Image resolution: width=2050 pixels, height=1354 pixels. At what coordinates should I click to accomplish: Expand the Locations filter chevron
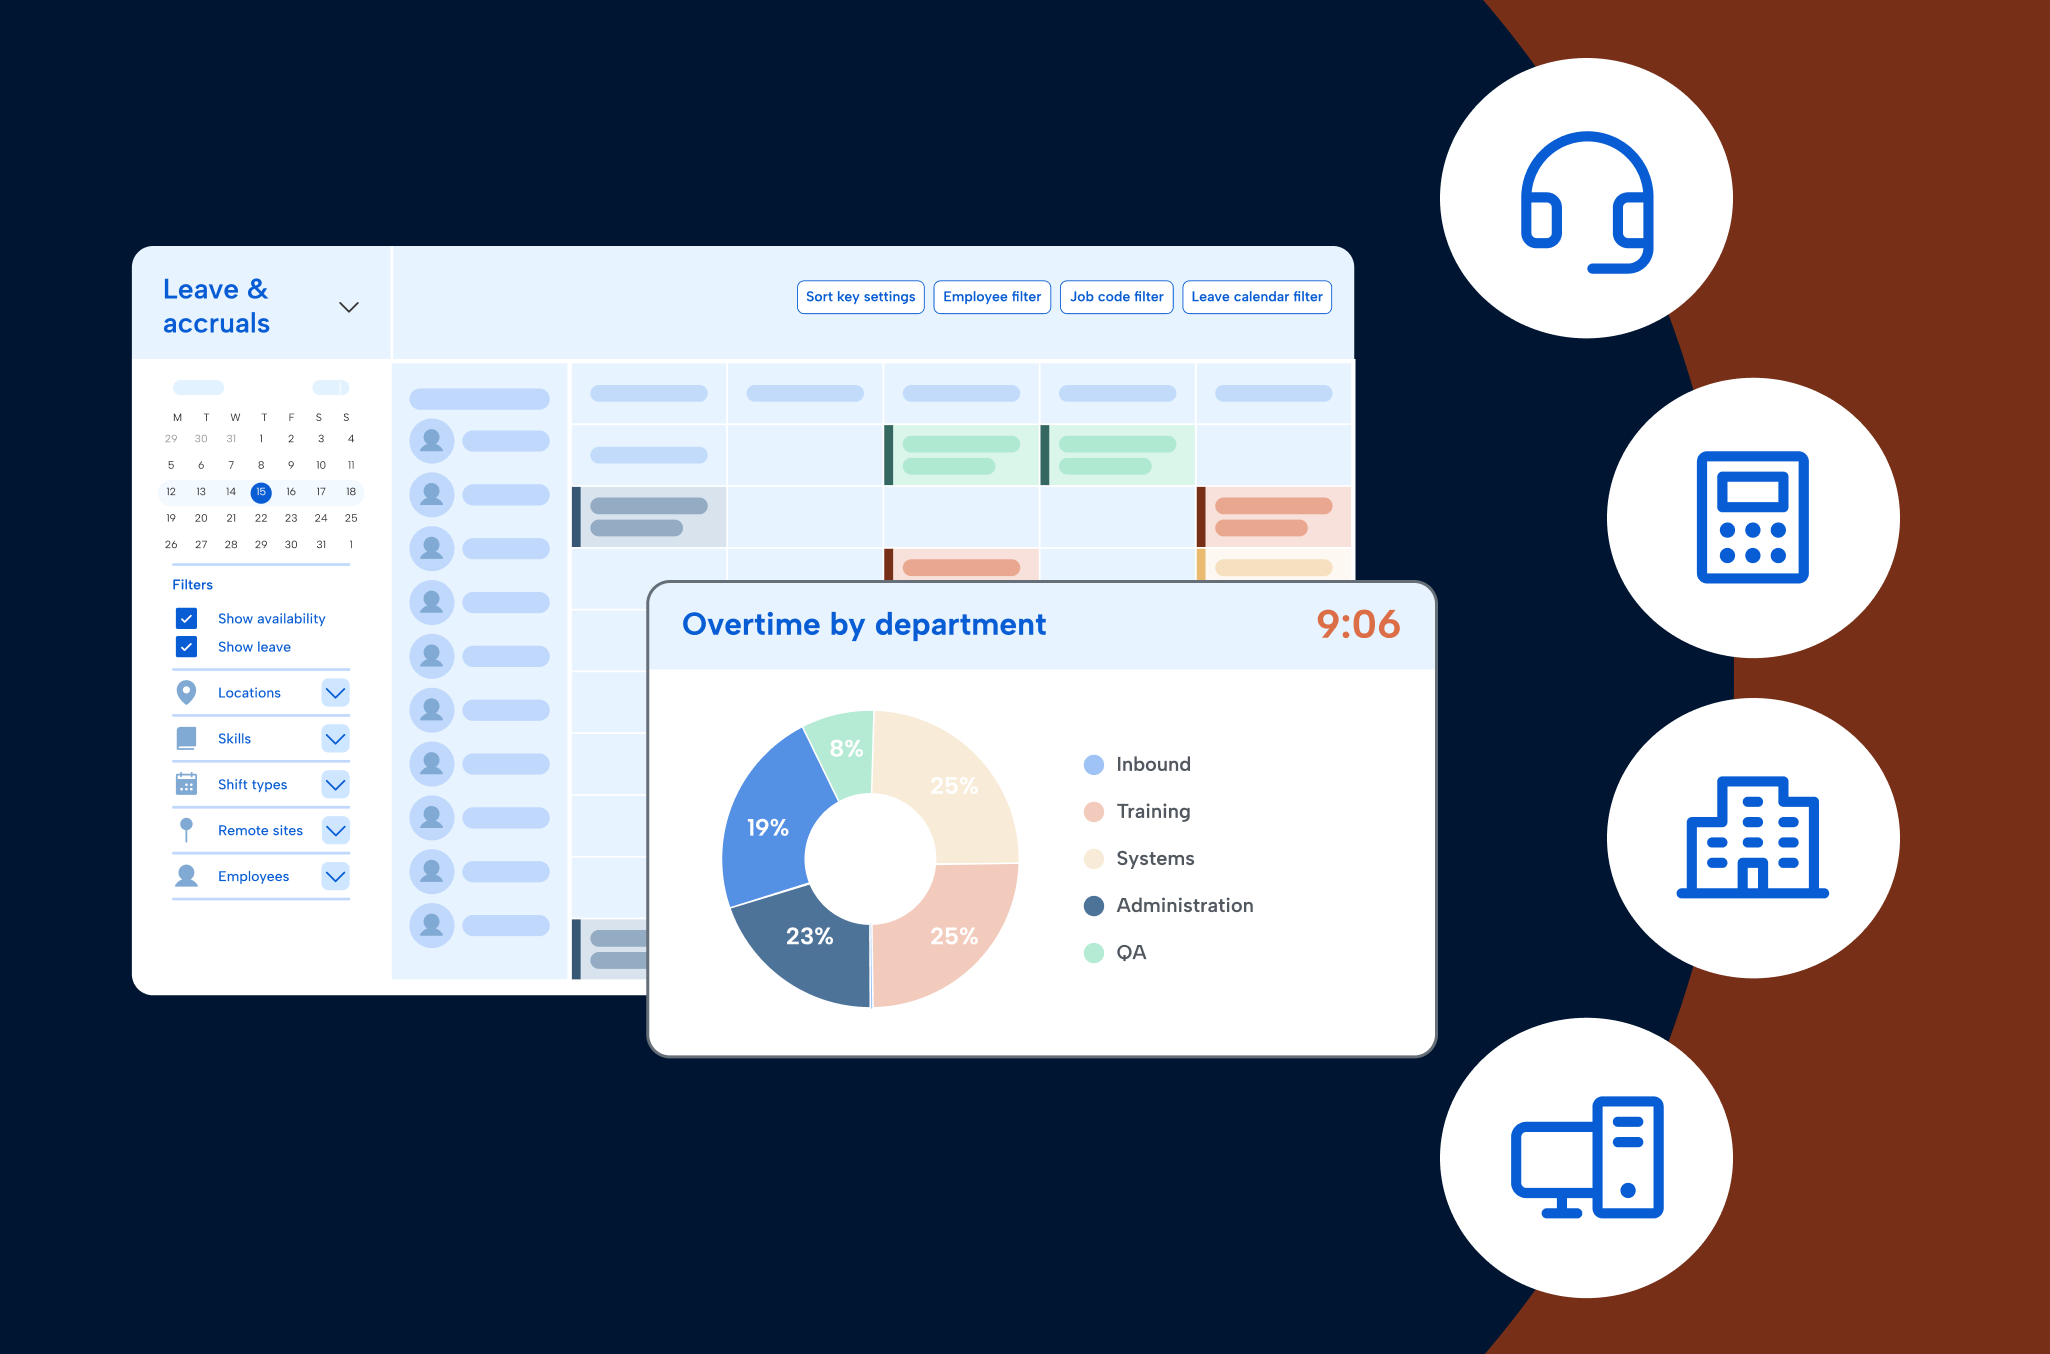click(x=336, y=692)
